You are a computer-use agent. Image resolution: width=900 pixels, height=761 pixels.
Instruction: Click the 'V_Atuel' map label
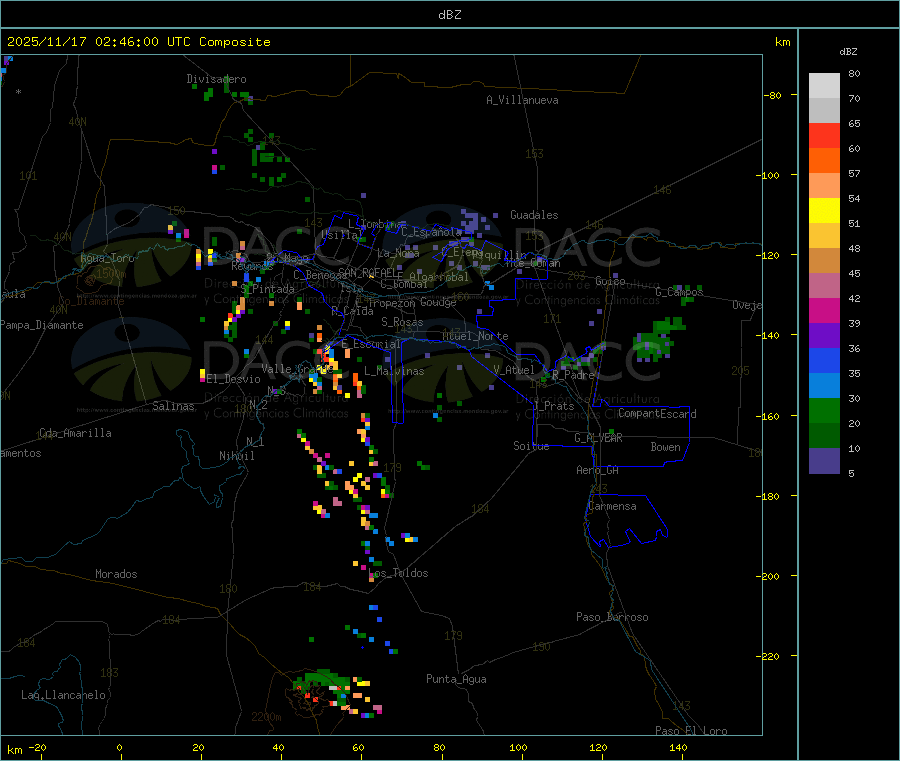pos(514,370)
